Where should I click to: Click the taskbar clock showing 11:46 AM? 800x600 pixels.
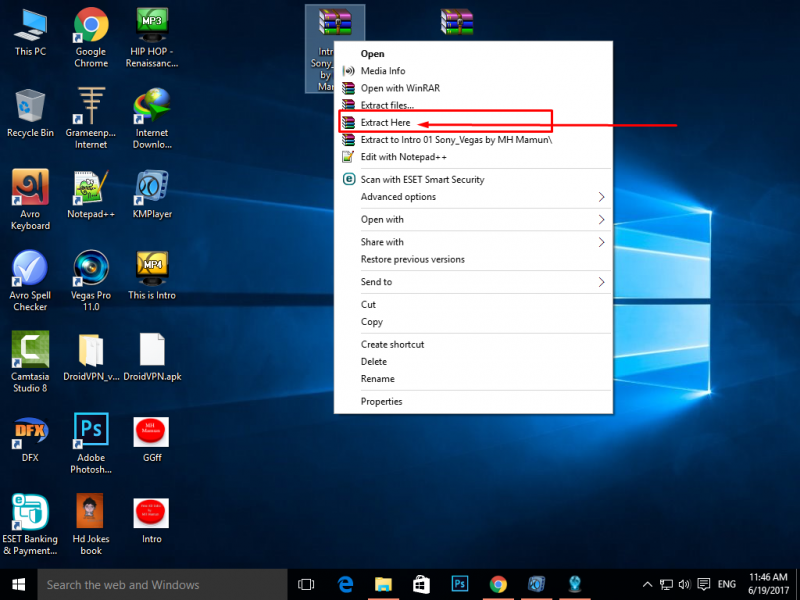tap(765, 584)
